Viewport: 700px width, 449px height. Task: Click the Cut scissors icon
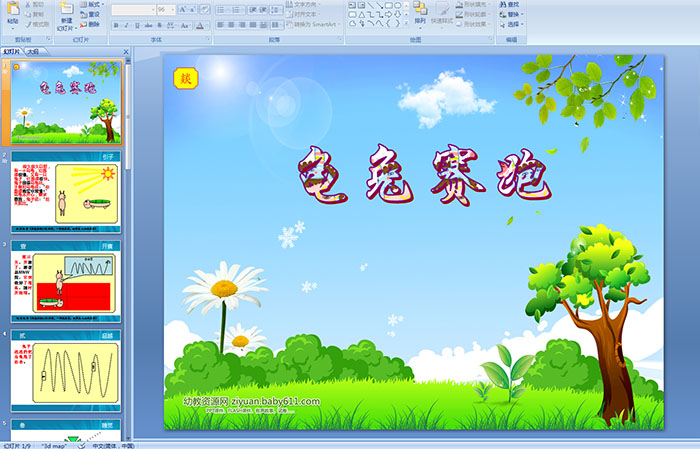(28, 4)
